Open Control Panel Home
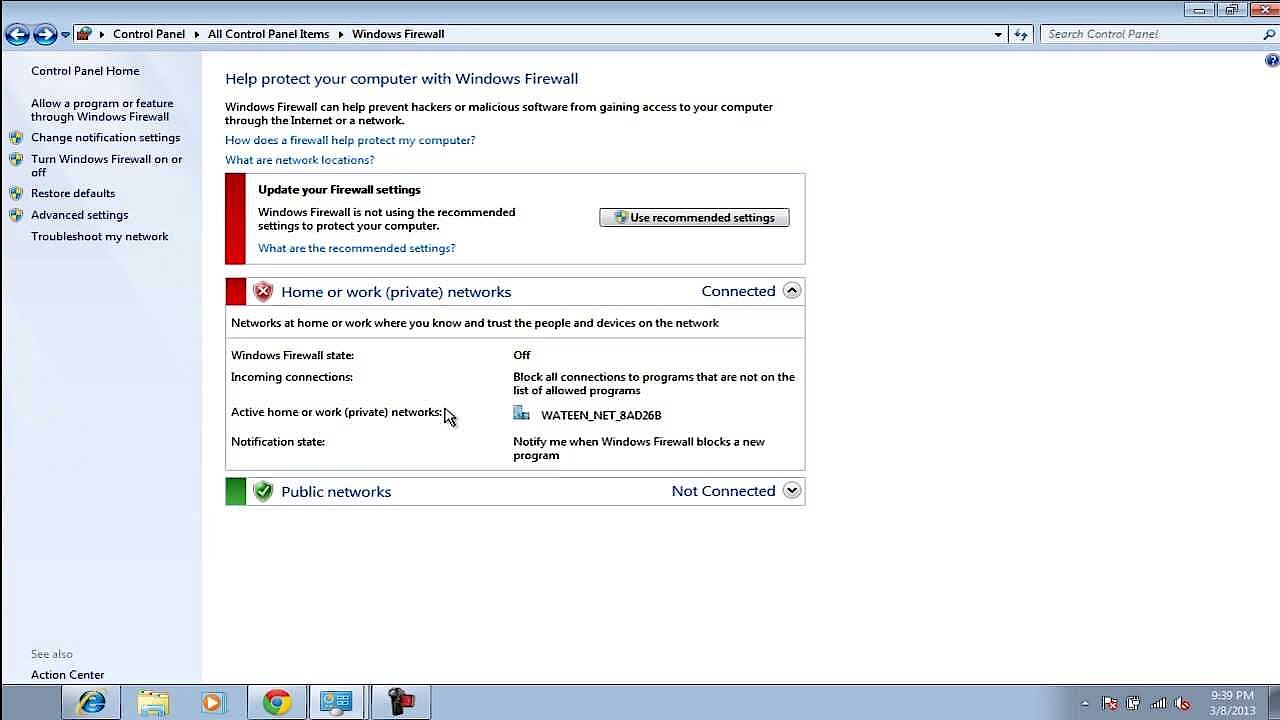 pos(85,71)
